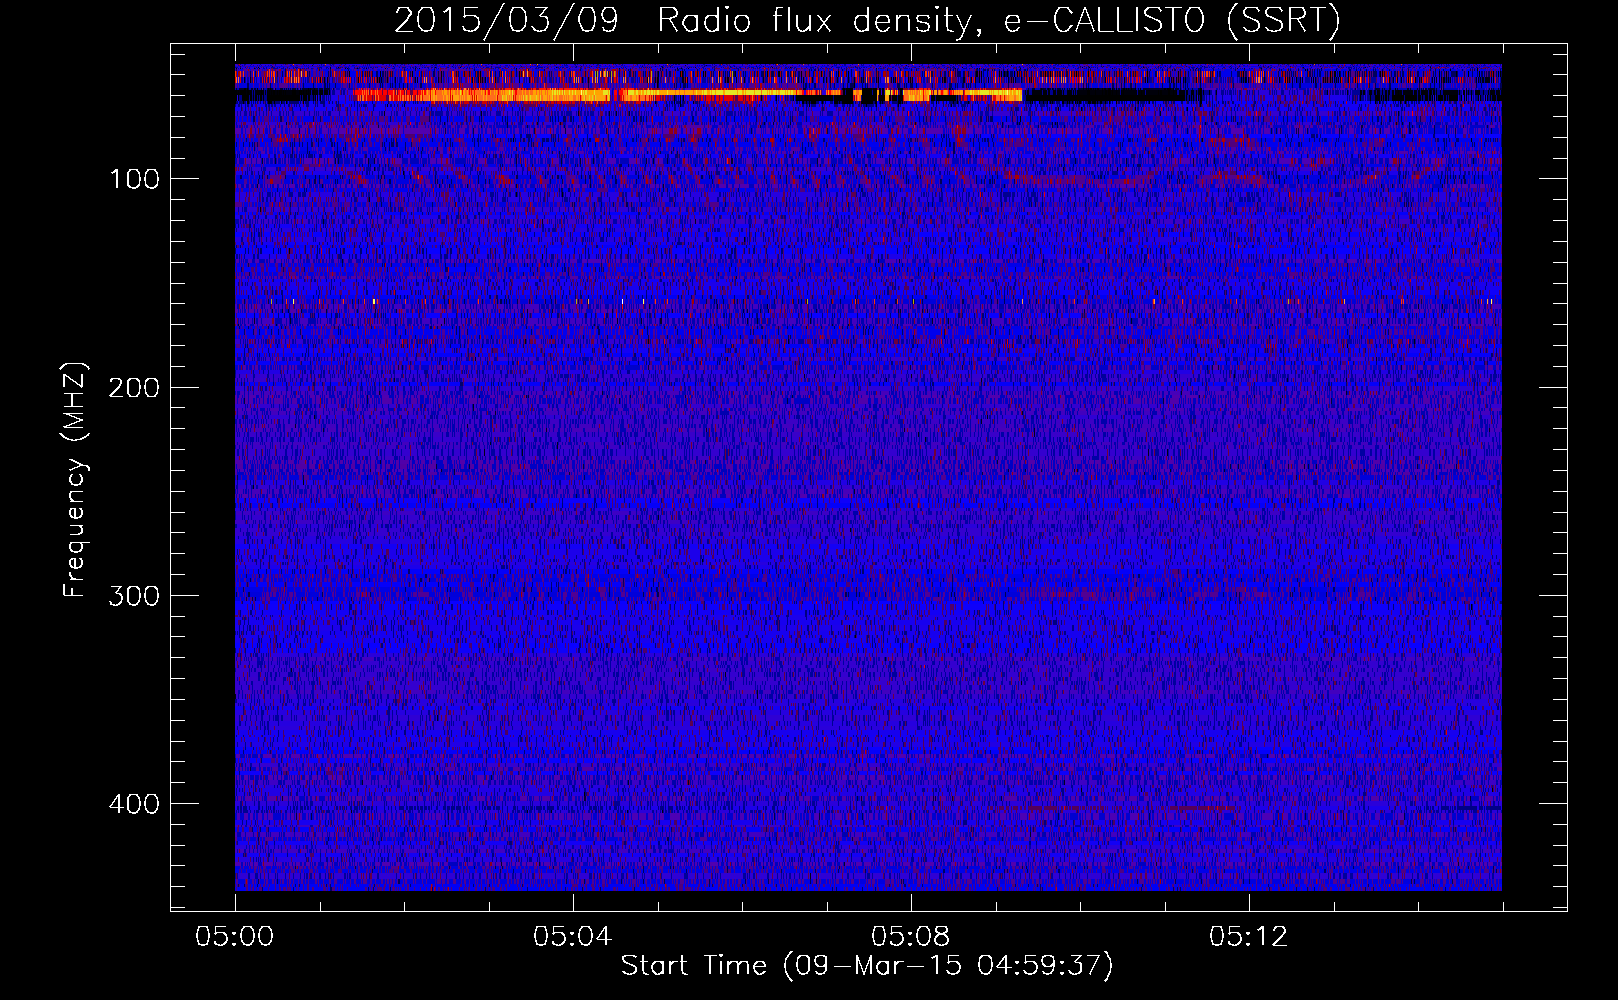Screen dimensions: 1618x1000
Task: Click the 'Start Time (09-Mar-15 04:59:37)' label
Action: tap(867, 966)
